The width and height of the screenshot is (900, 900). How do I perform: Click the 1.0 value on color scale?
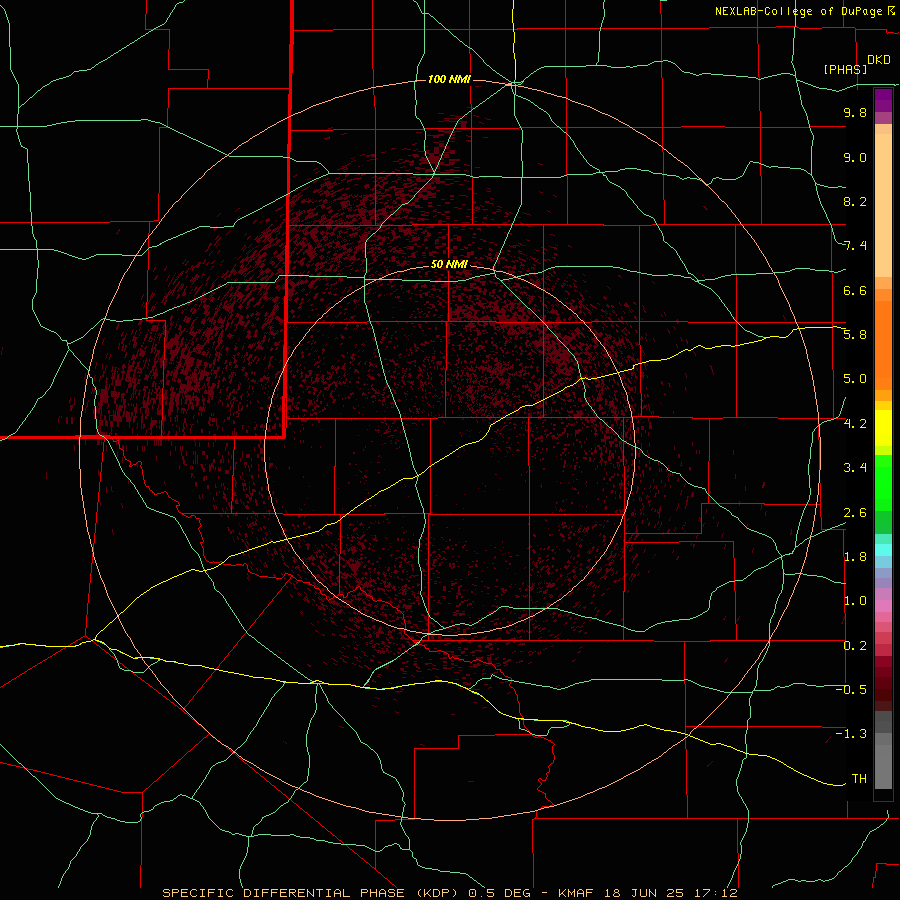coord(855,601)
